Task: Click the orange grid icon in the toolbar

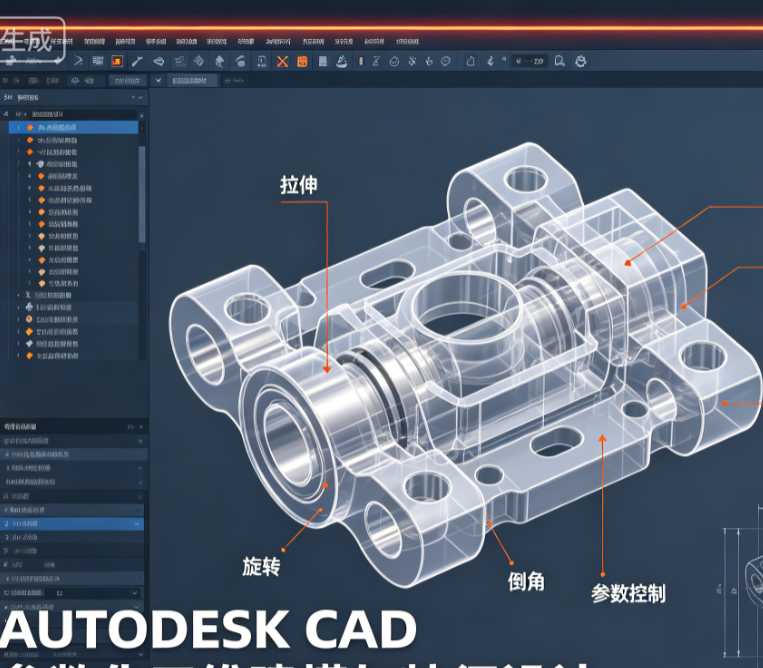Action: tap(302, 61)
